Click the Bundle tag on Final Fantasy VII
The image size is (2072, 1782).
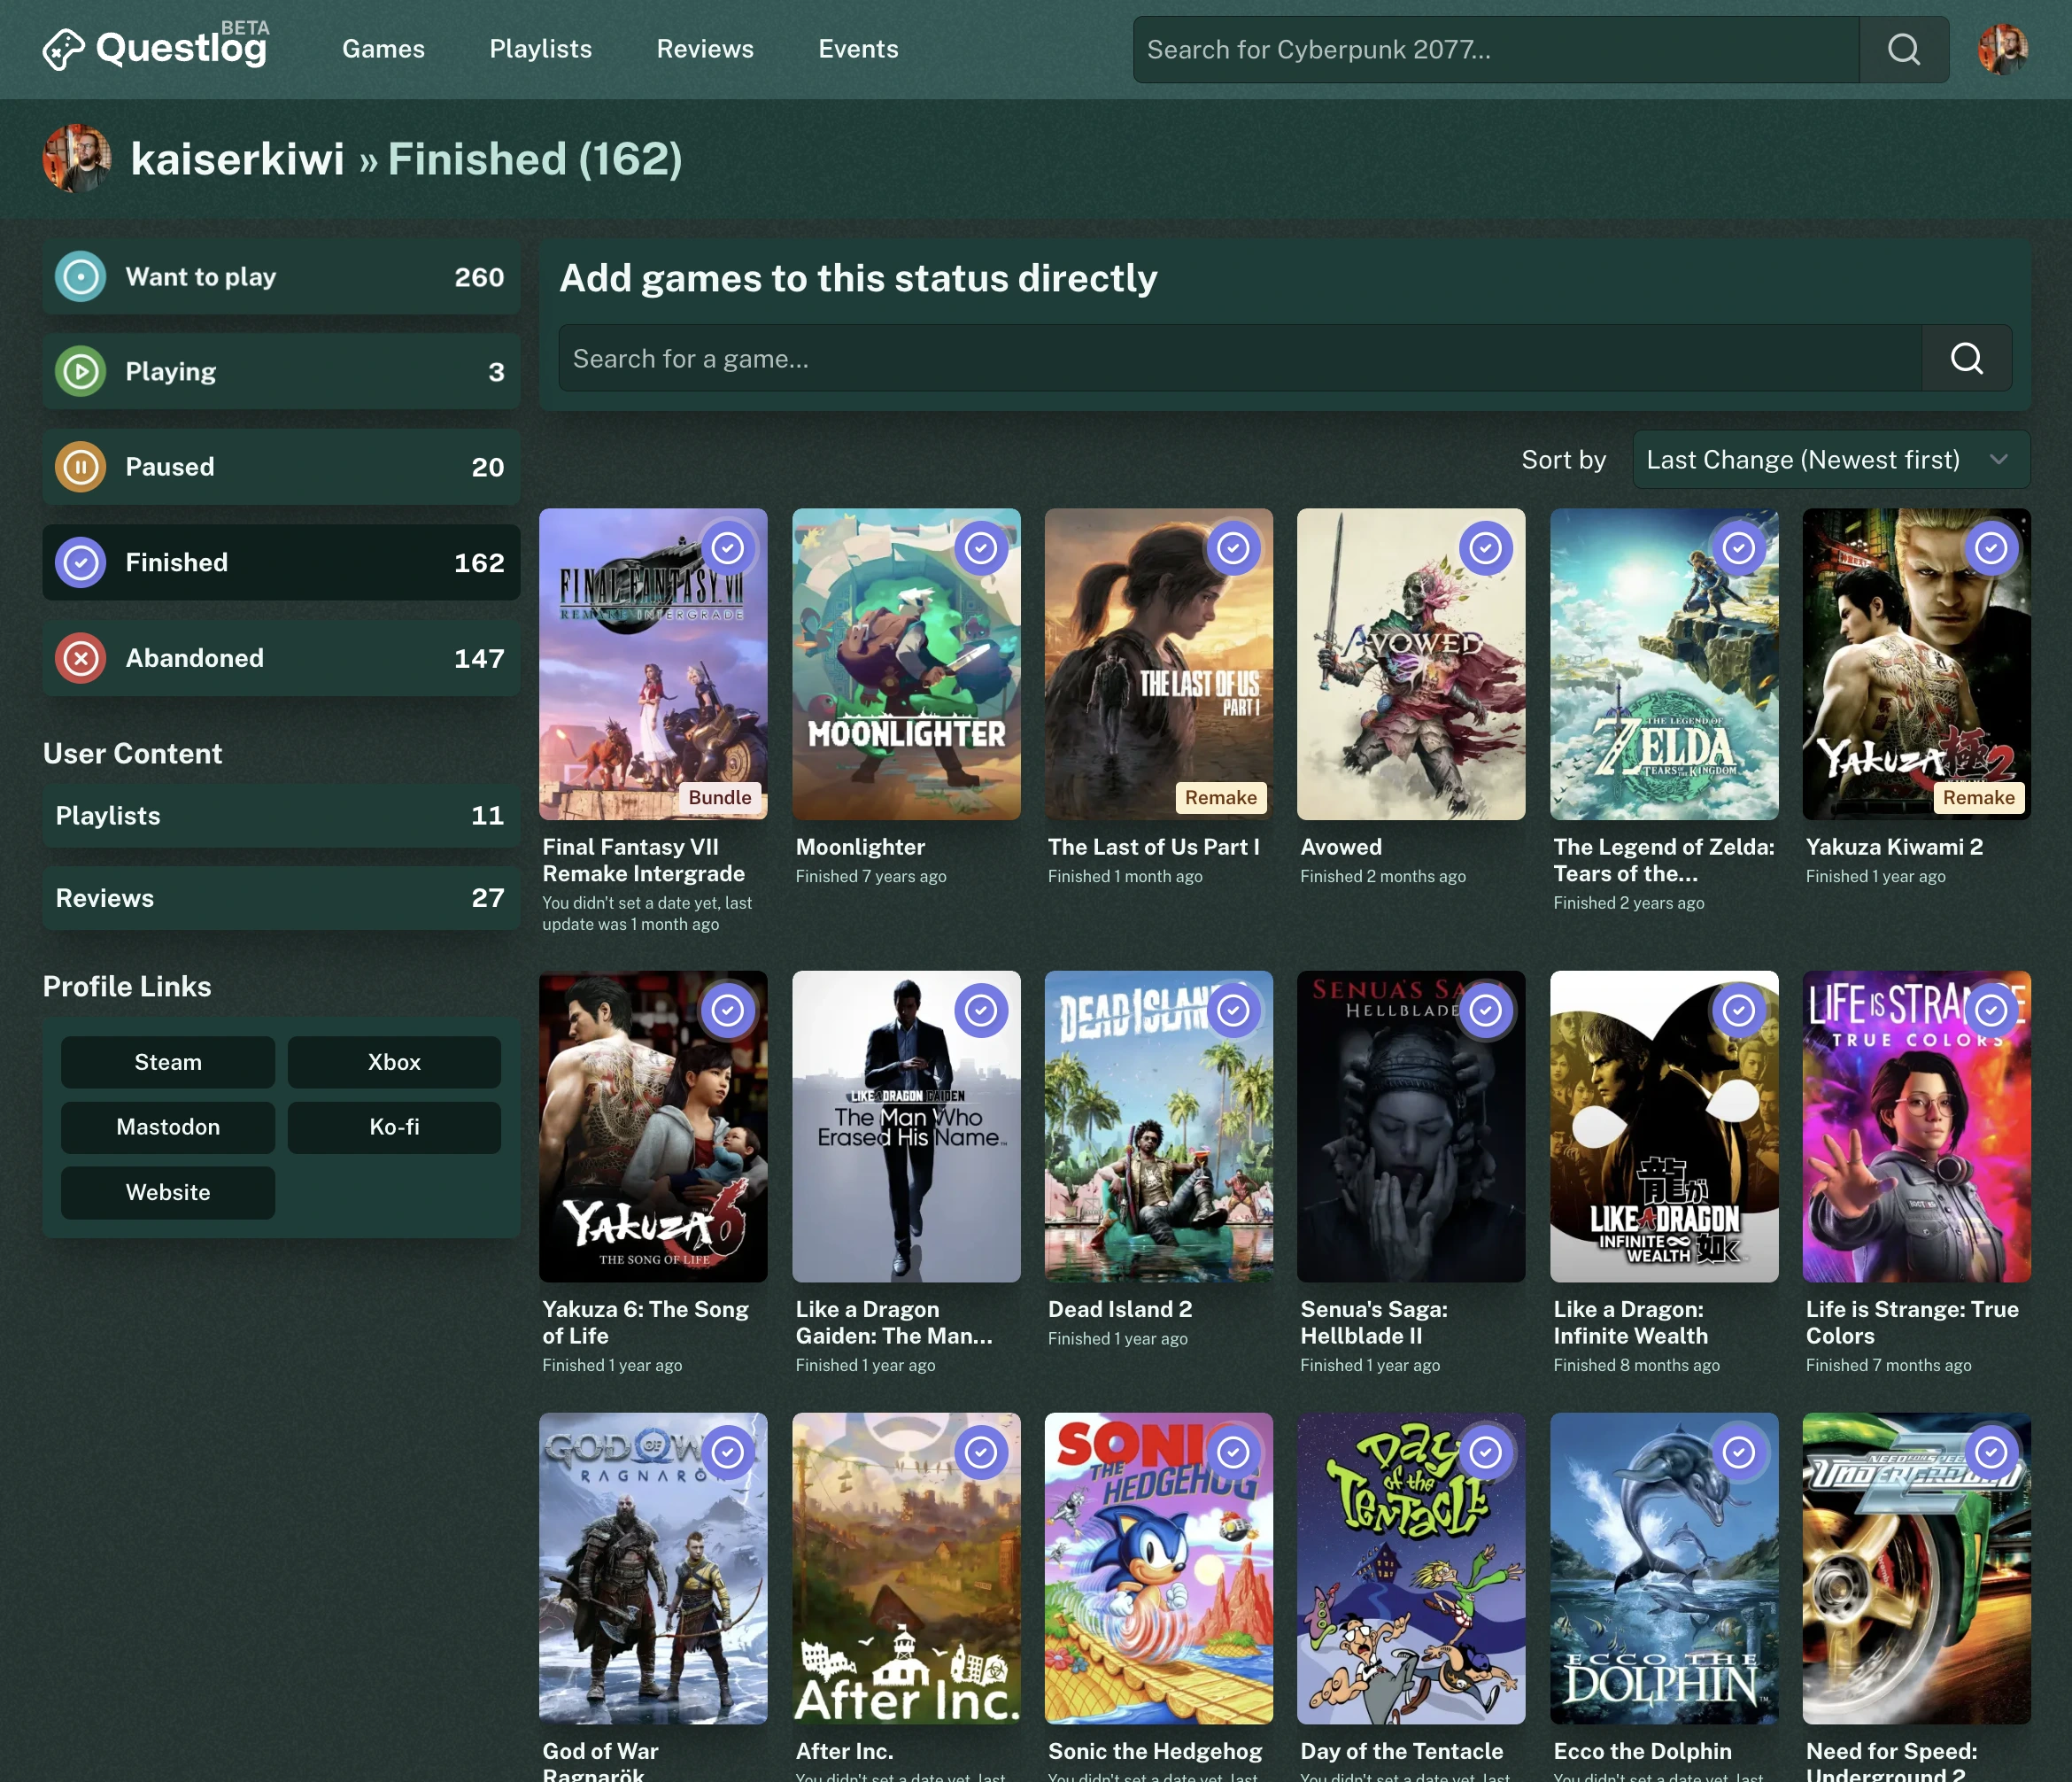click(x=720, y=797)
